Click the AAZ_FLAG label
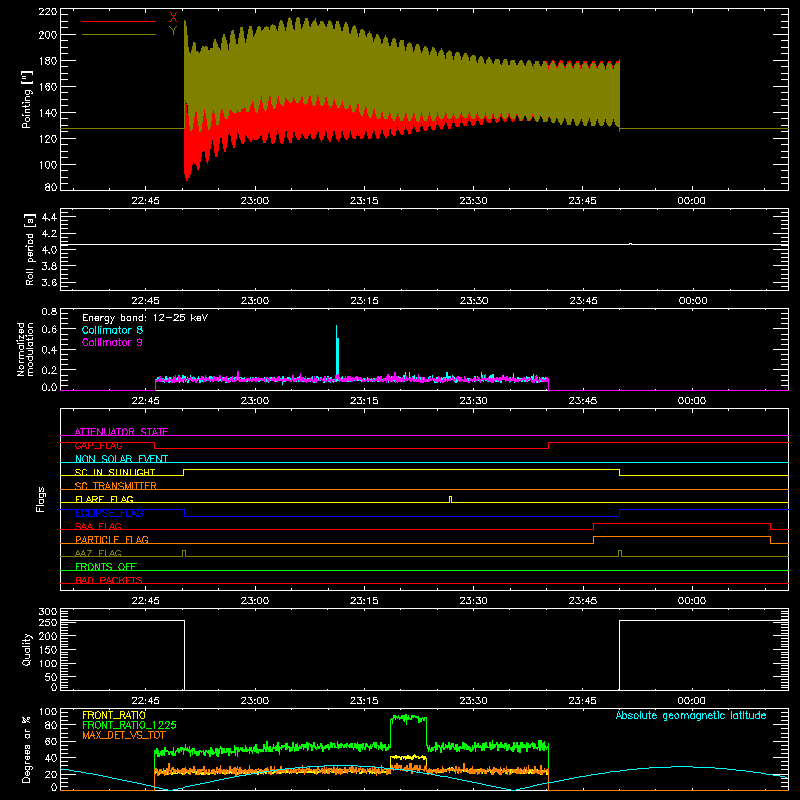800x800 pixels. click(98, 554)
